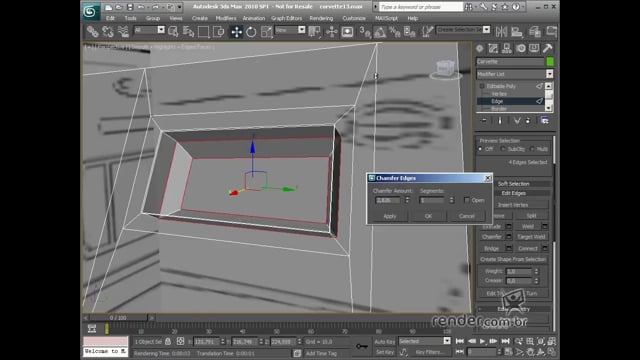The height and width of the screenshot is (360, 640).
Task: Toggle Select and Manipulate tool
Action: click(332, 31)
